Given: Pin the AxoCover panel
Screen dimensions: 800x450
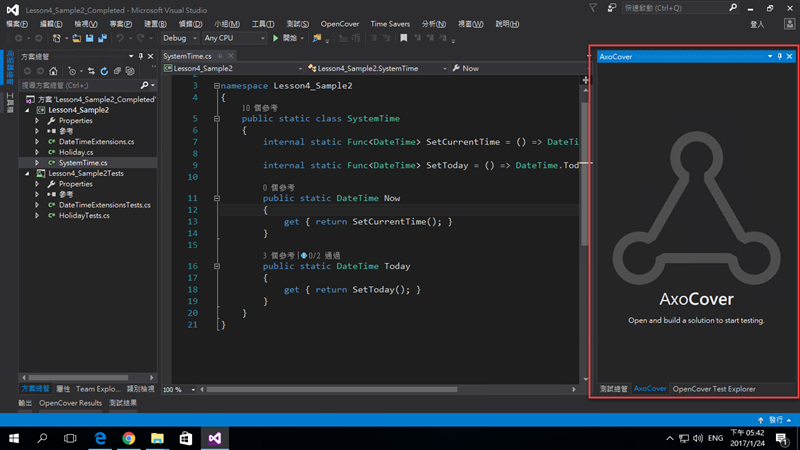Looking at the screenshot, I should 780,57.
